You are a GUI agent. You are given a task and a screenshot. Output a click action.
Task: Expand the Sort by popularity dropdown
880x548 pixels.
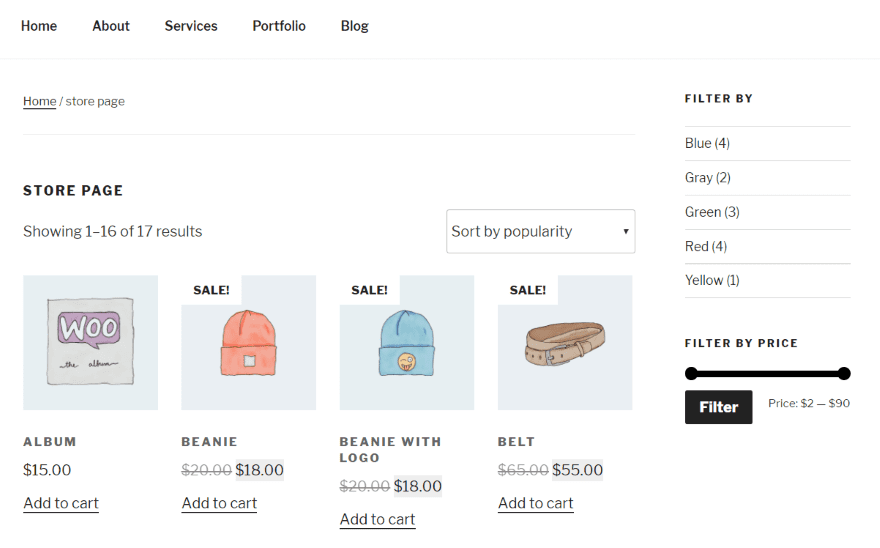point(540,231)
